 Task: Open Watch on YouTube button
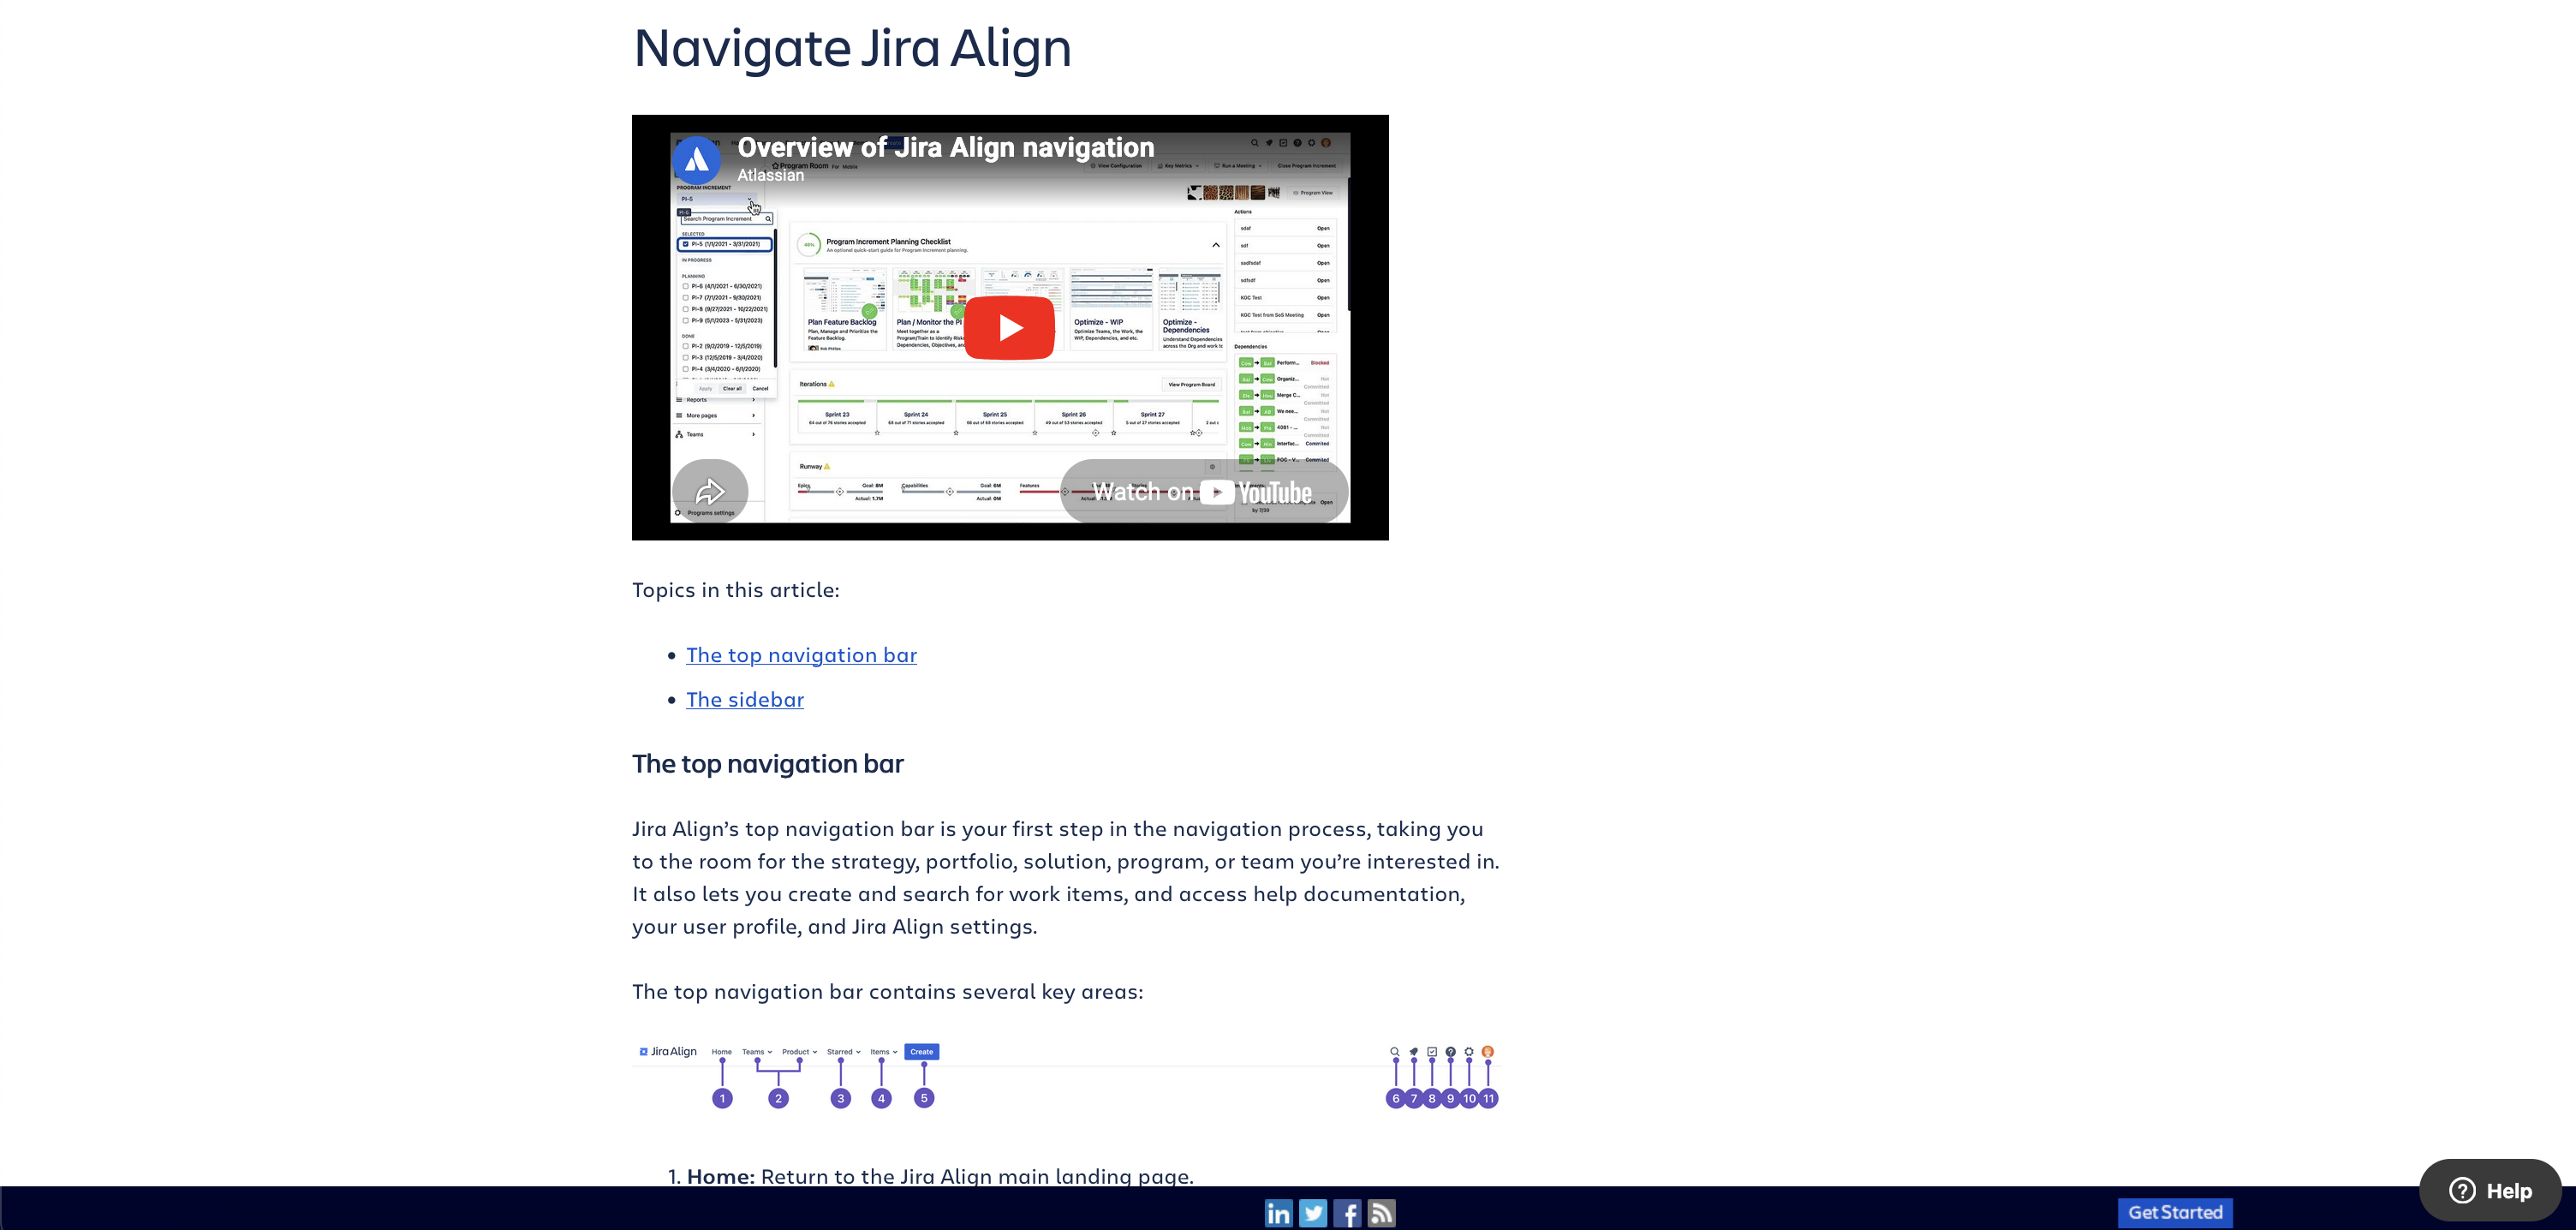click(x=1204, y=491)
